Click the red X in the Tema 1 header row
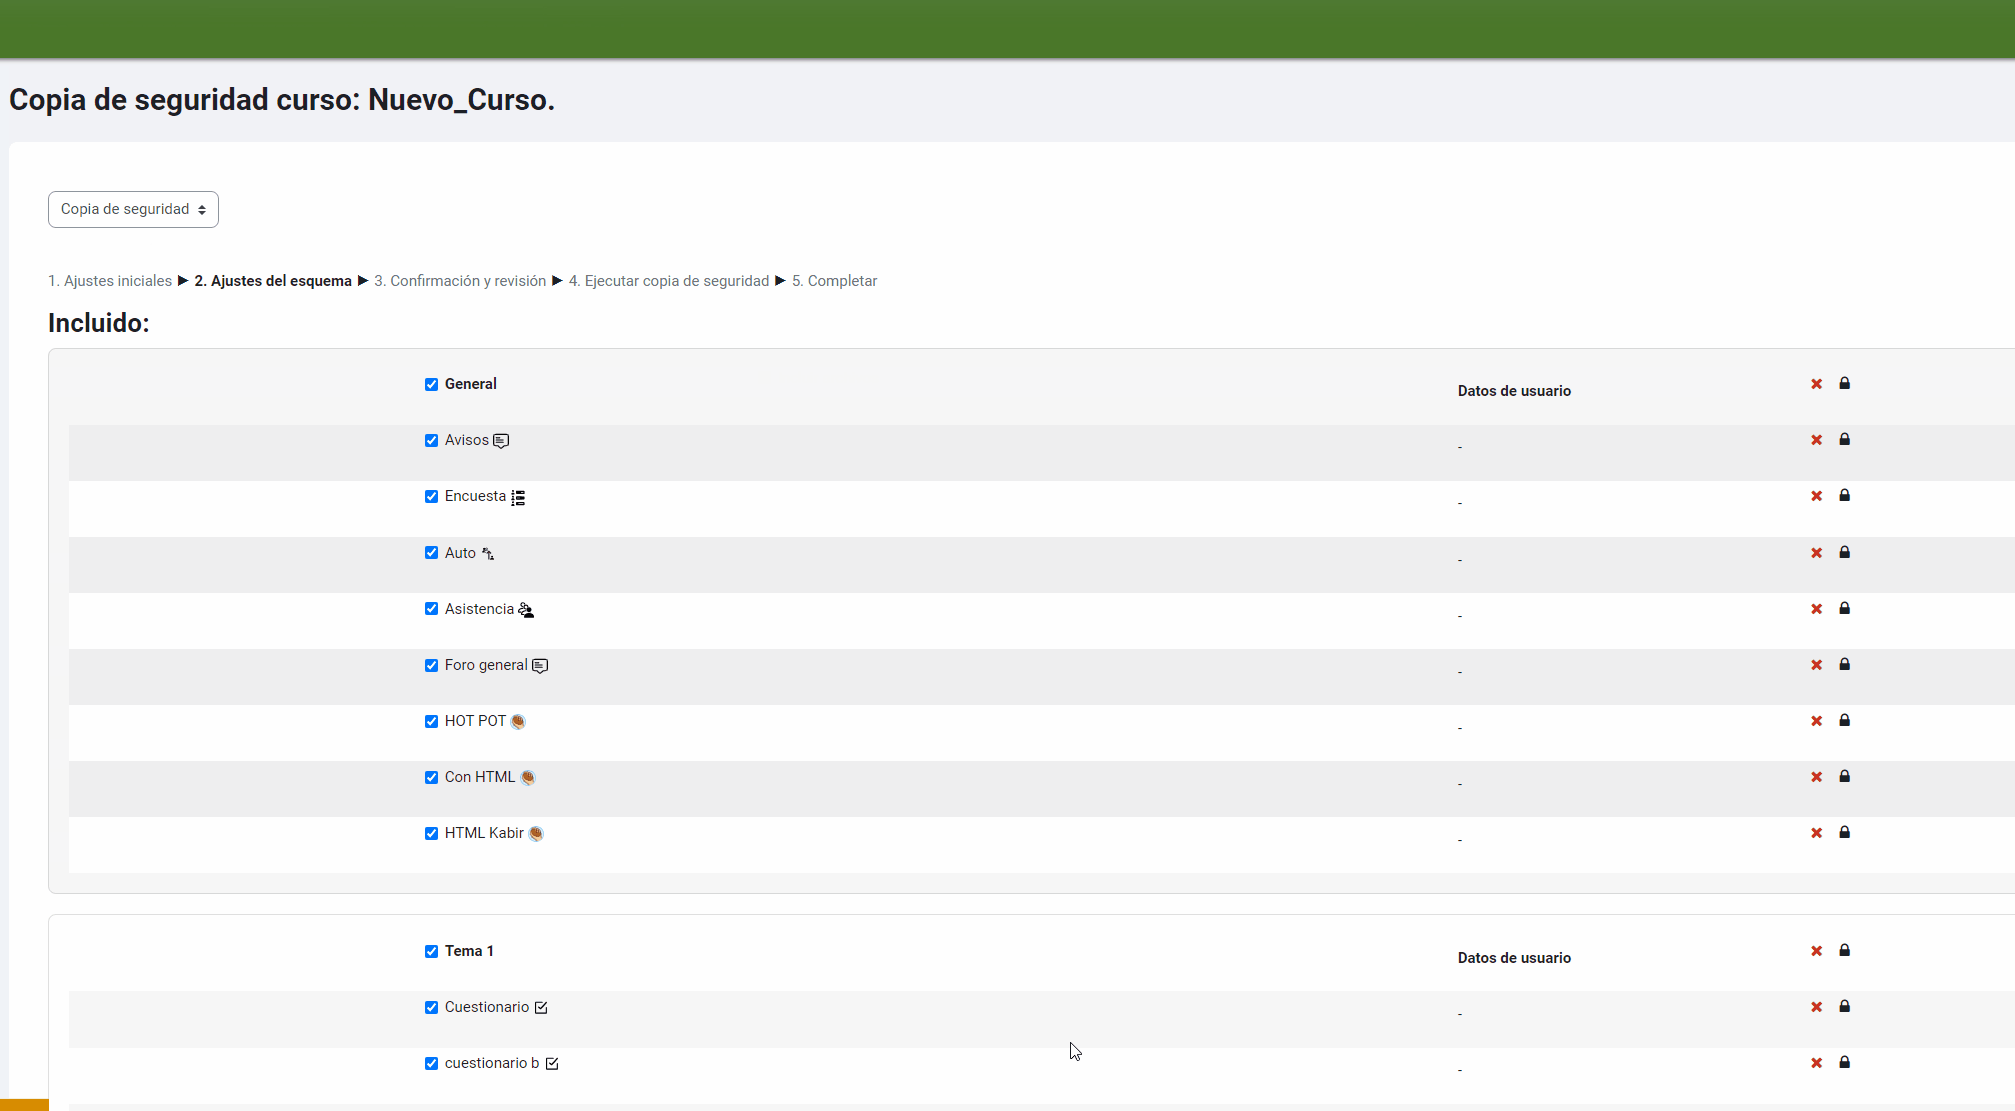 [1816, 951]
